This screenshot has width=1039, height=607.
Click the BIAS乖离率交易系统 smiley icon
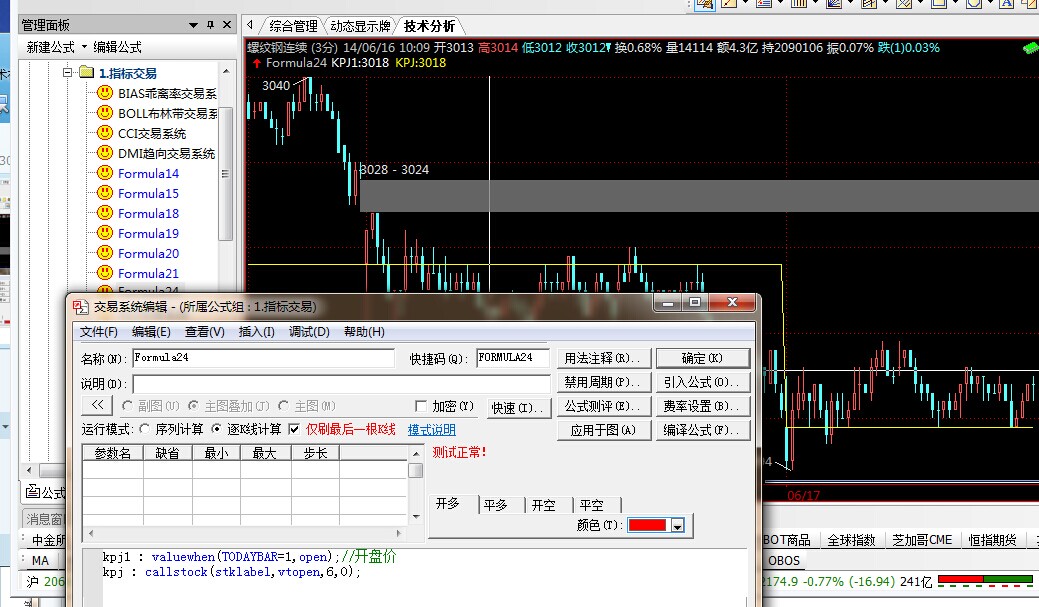104,93
